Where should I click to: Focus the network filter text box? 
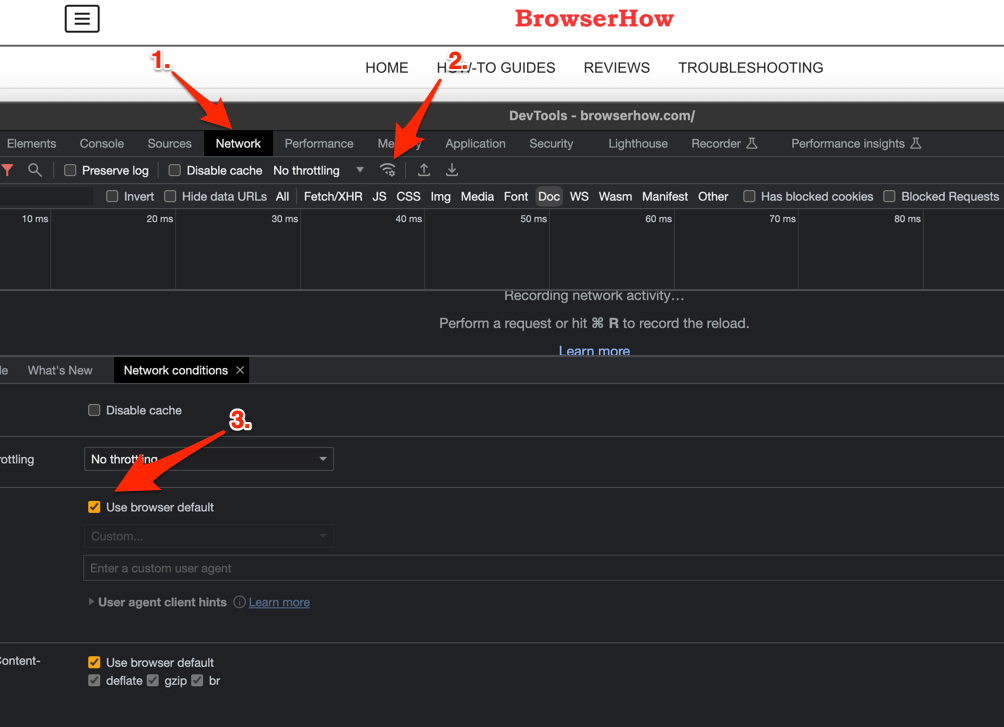(x=46, y=197)
